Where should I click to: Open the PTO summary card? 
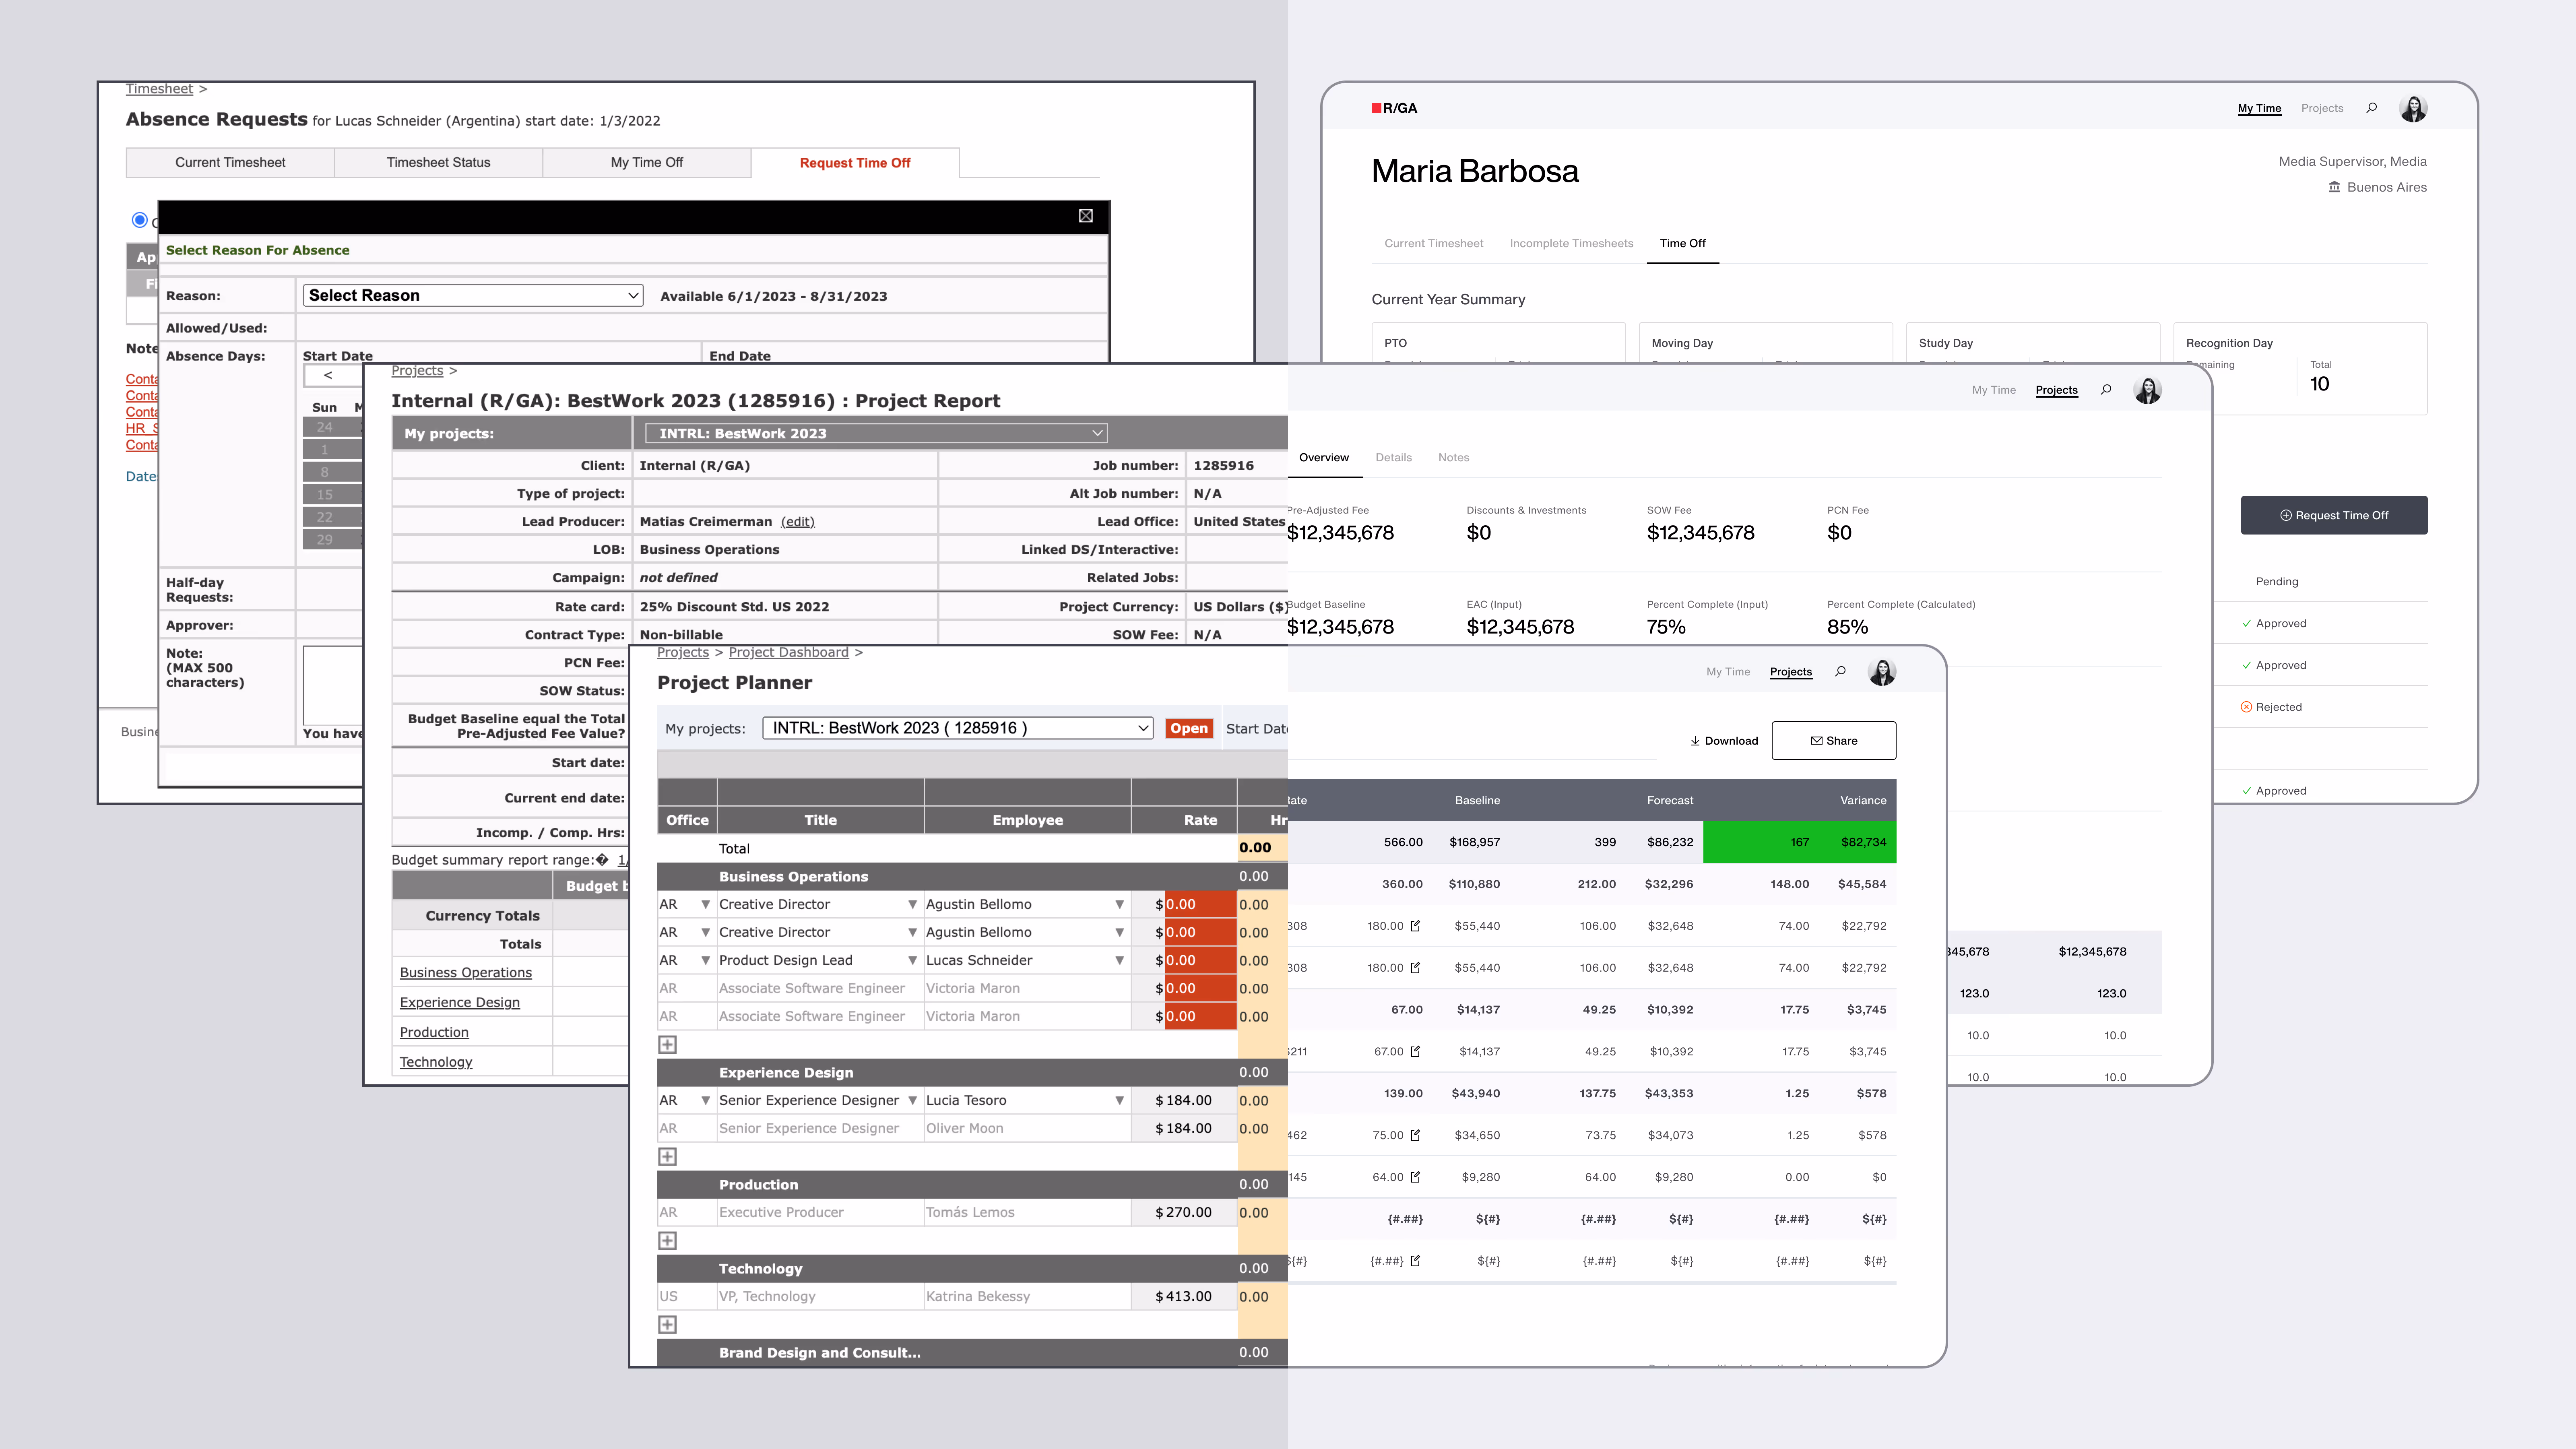pos(1498,343)
